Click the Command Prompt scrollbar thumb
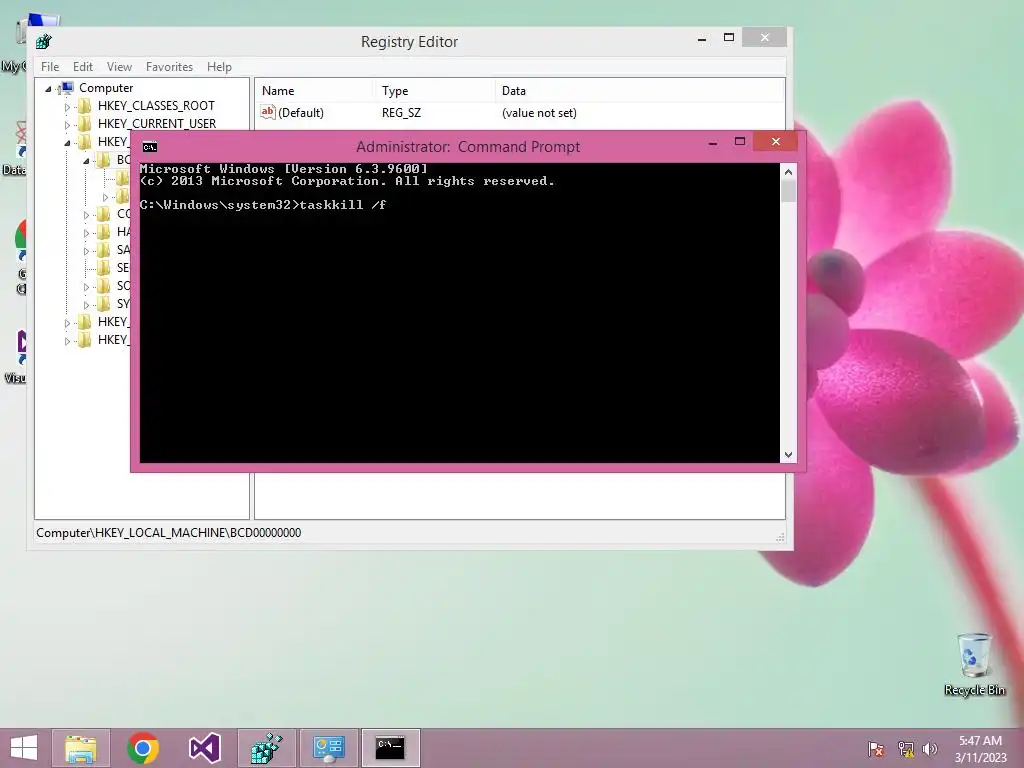The image size is (1024, 768). [x=788, y=191]
